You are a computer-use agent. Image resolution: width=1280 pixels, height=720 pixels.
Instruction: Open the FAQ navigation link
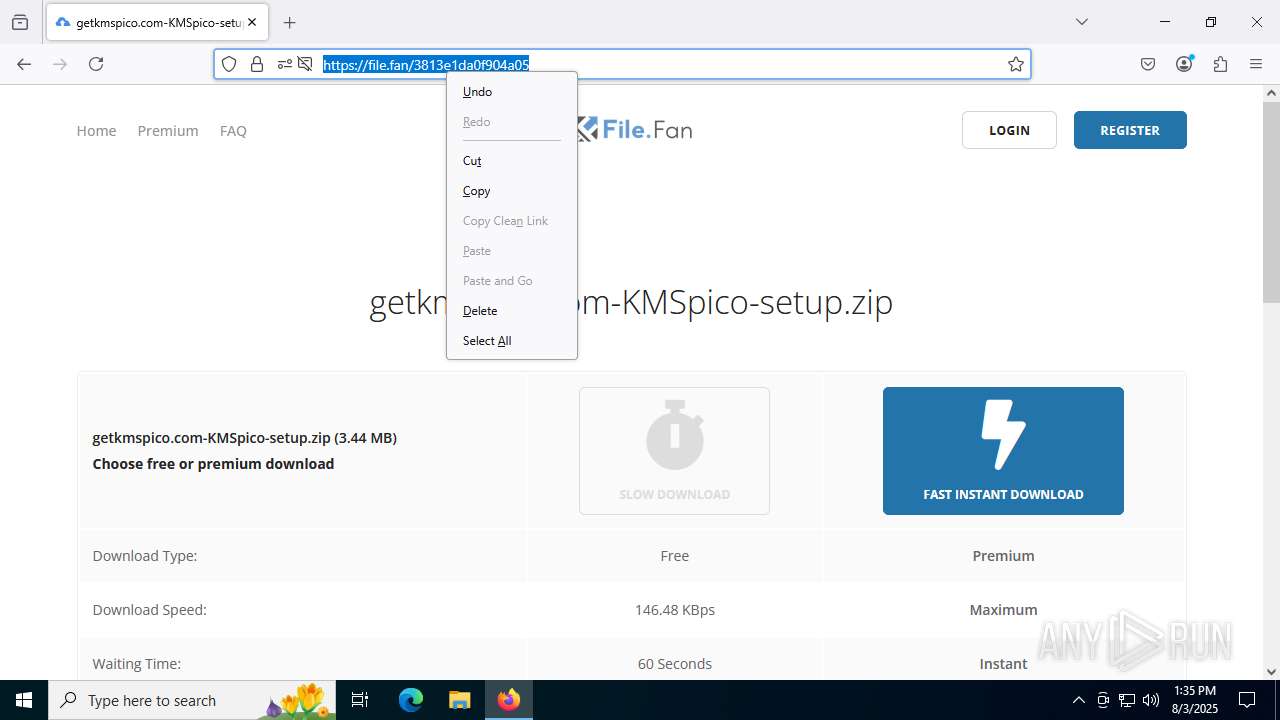pyautogui.click(x=233, y=130)
